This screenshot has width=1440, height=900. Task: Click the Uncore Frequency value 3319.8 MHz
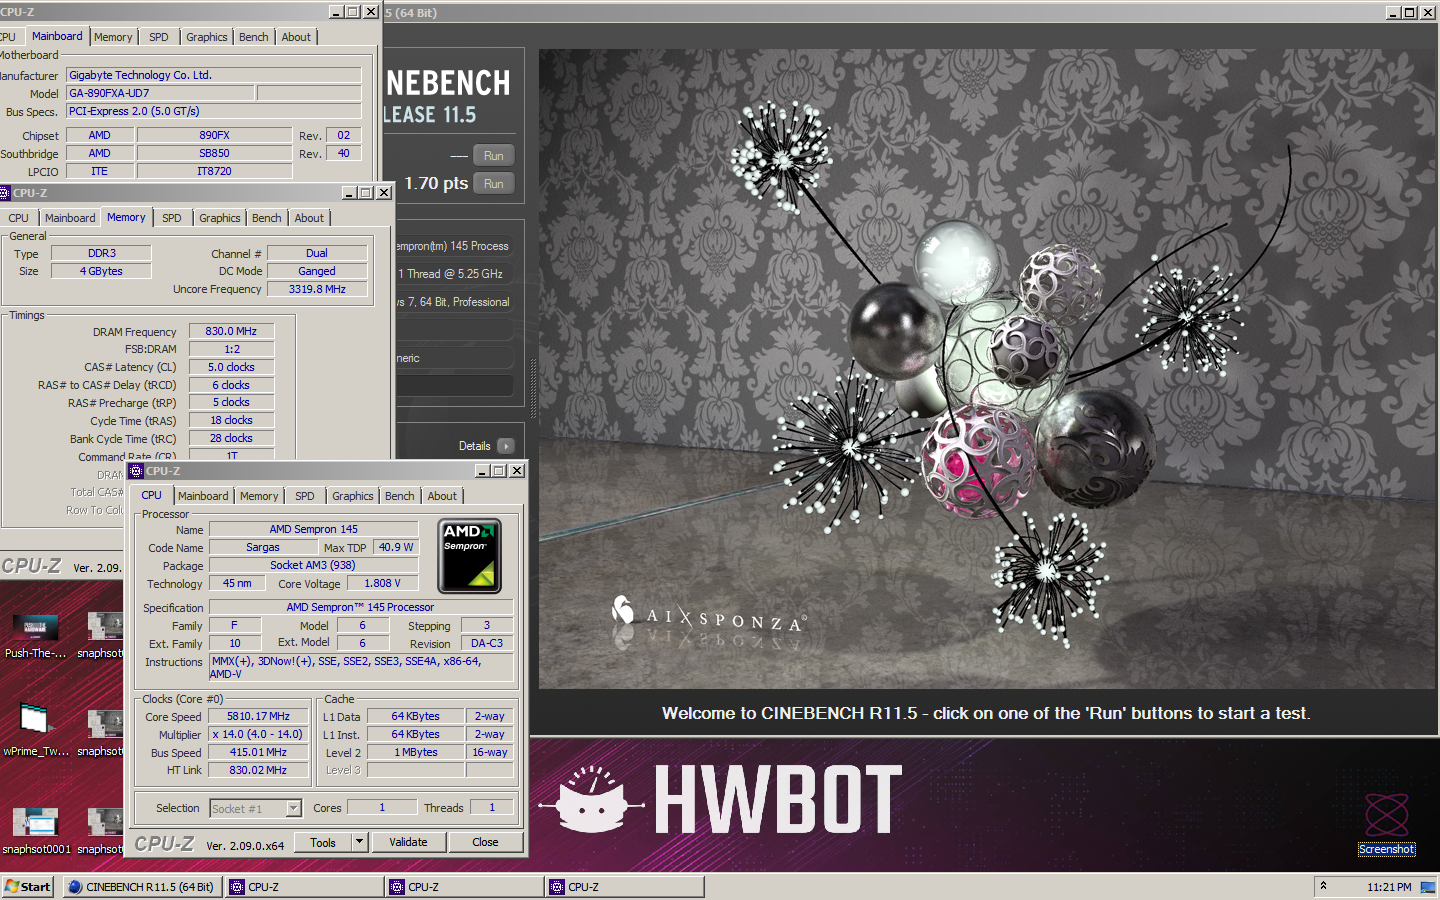(317, 289)
